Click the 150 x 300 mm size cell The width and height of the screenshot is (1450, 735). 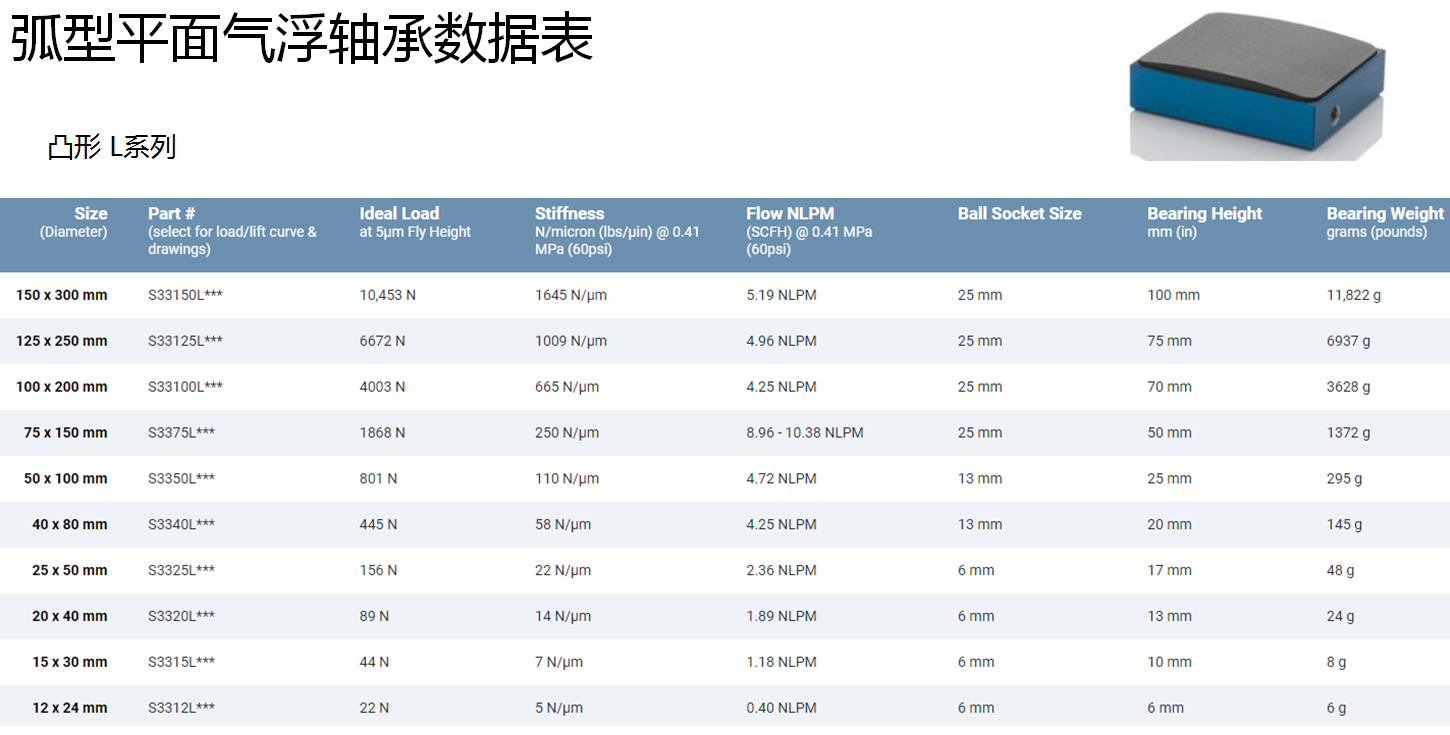coord(62,295)
